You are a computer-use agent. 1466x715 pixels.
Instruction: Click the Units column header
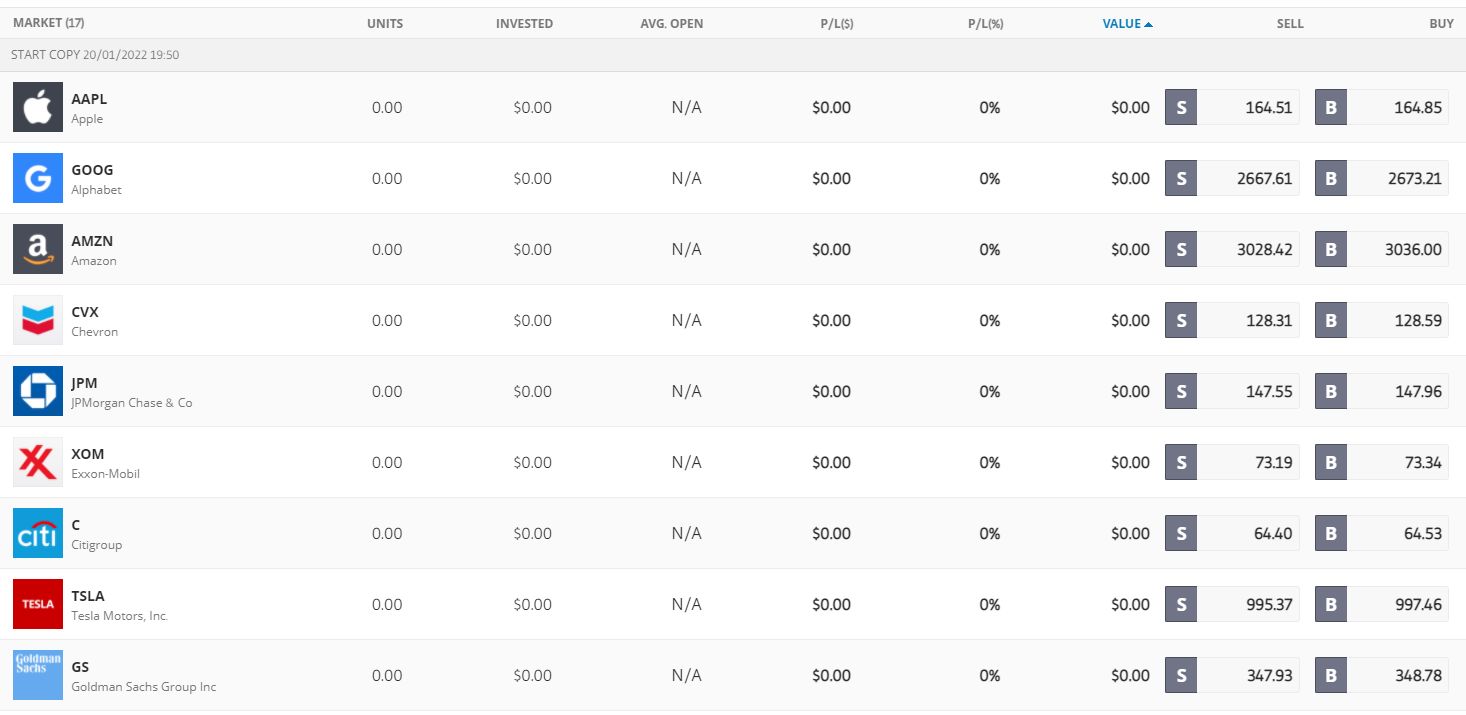coord(385,24)
